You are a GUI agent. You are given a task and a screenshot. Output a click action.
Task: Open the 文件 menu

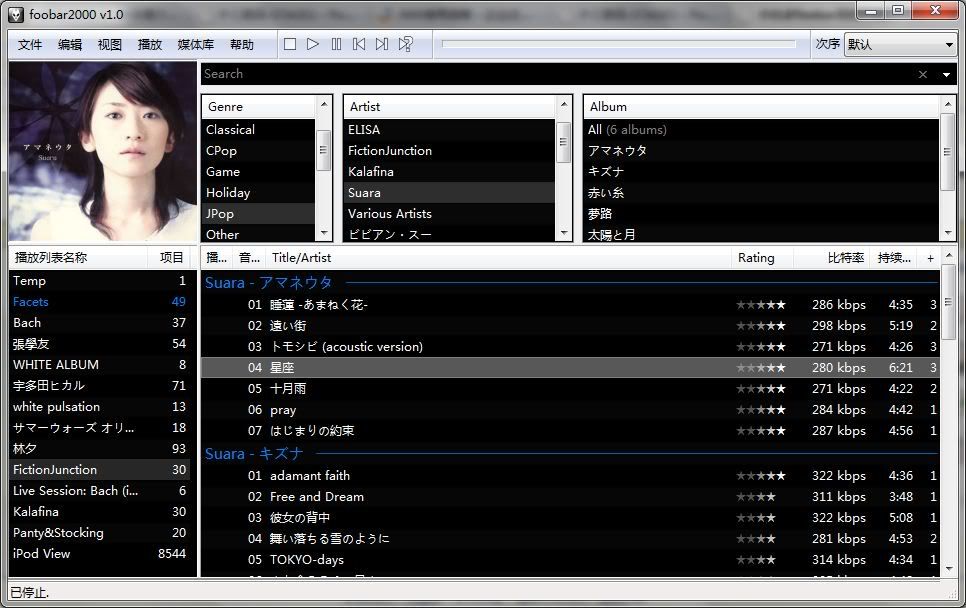point(30,44)
